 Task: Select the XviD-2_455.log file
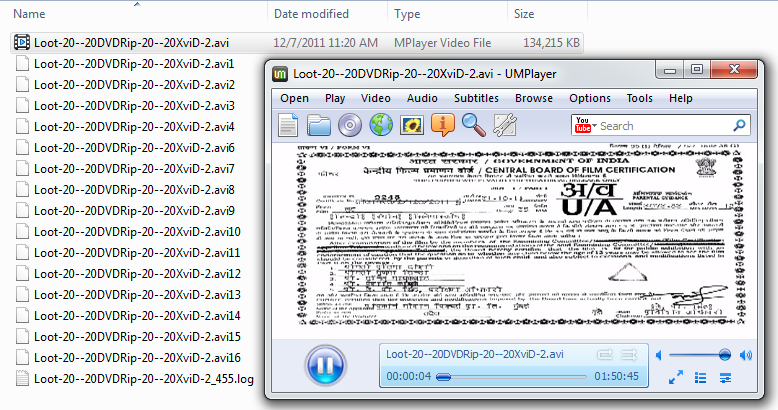144,379
